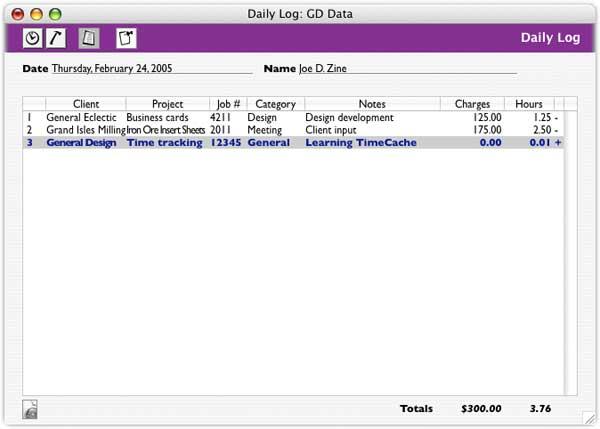Click the Client column header
The width and height of the screenshot is (600, 429).
(86, 104)
